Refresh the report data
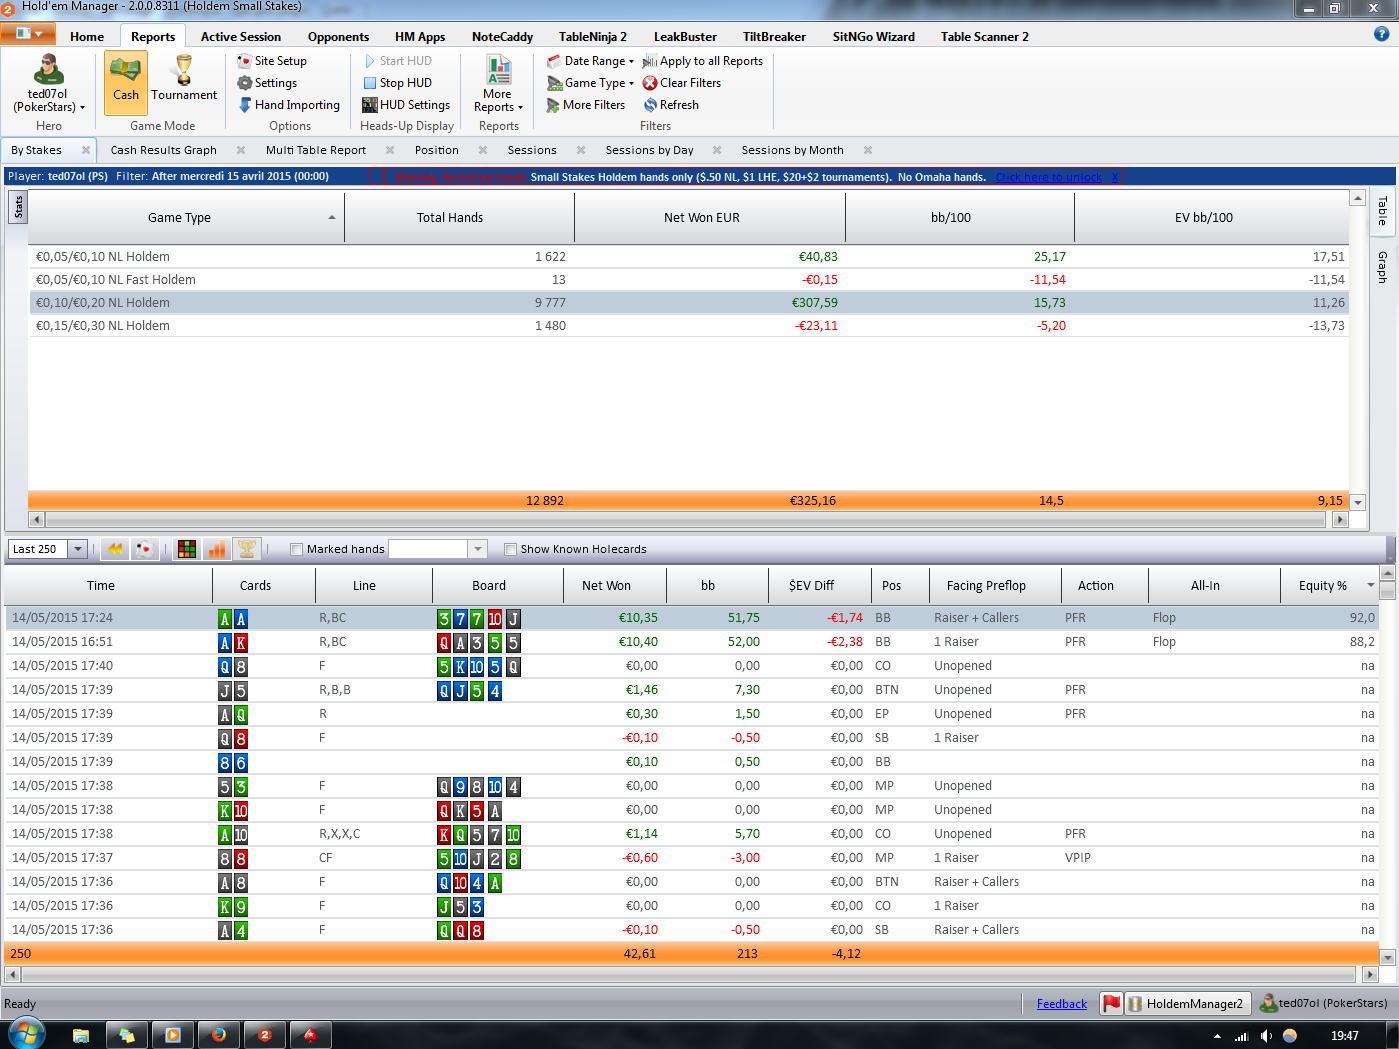Viewport: 1399px width, 1049px height. [x=671, y=105]
